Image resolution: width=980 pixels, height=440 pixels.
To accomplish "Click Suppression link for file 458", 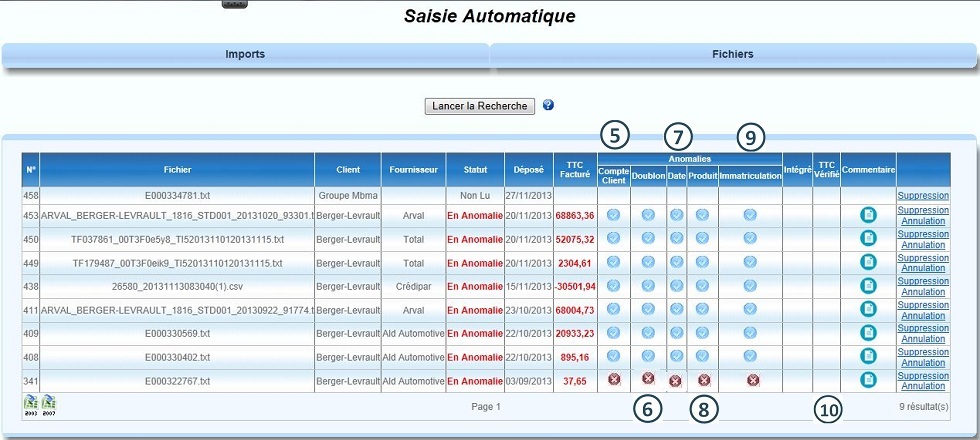I will [922, 196].
